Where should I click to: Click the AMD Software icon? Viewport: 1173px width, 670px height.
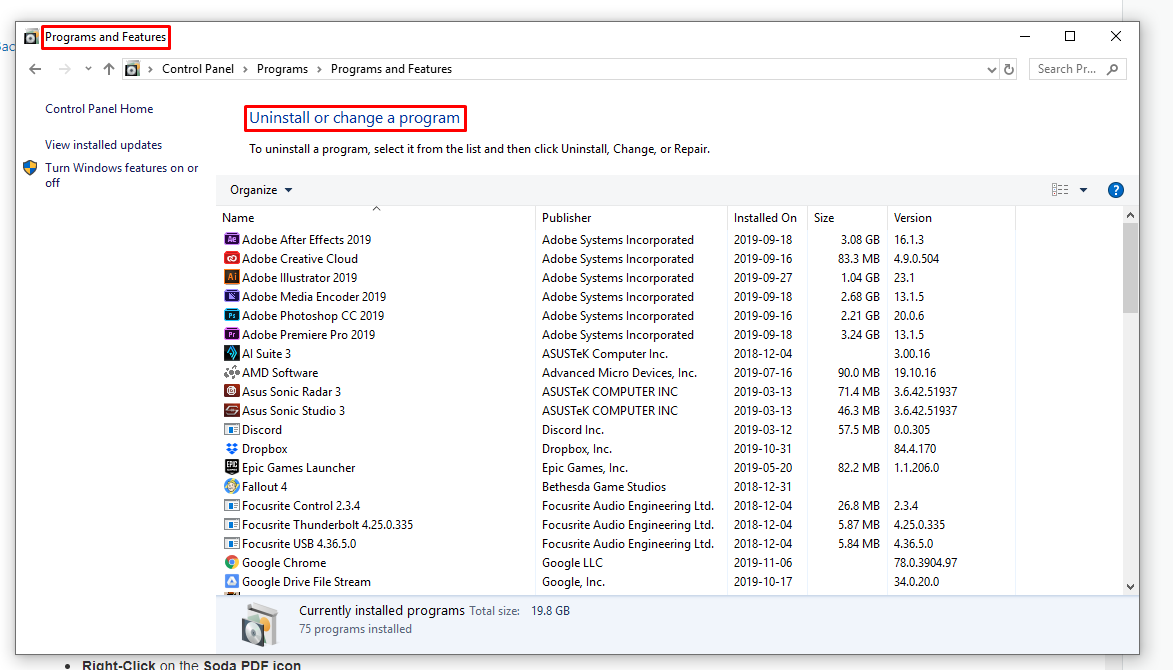(x=232, y=372)
